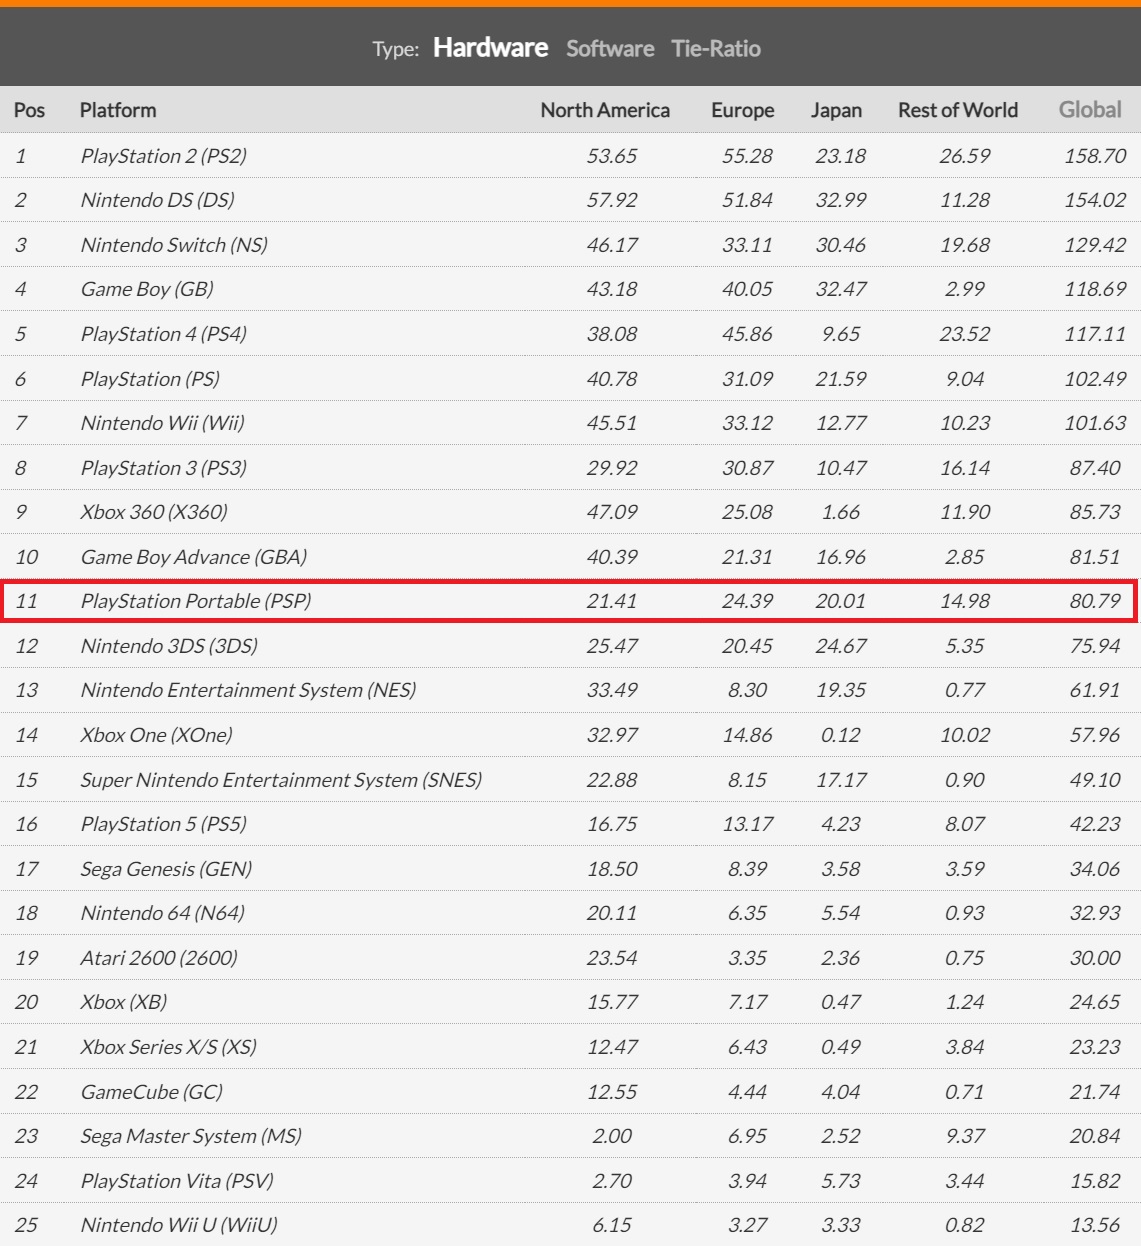Viewport: 1141px width, 1246px height.
Task: Sort by North America column header
Action: pyautogui.click(x=605, y=110)
